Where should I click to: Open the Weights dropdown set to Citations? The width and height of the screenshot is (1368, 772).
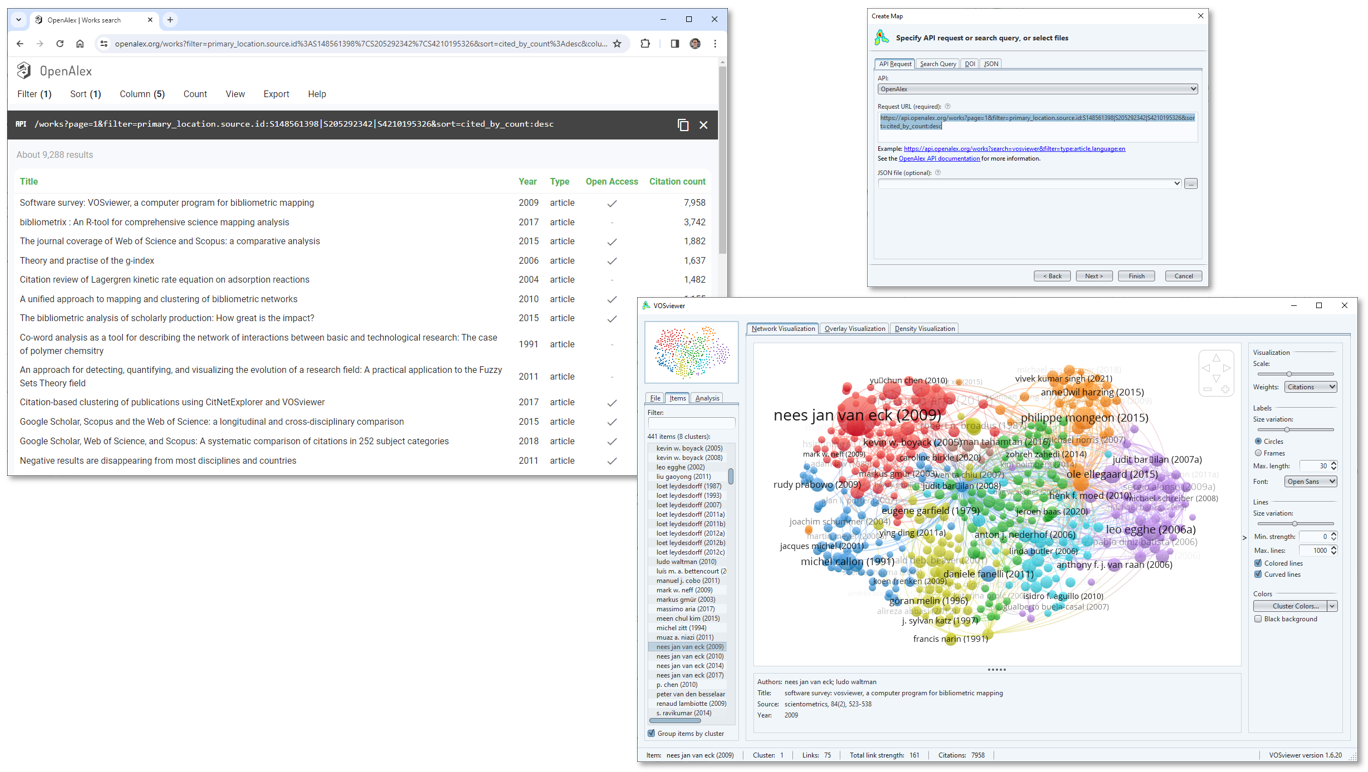(1311, 387)
